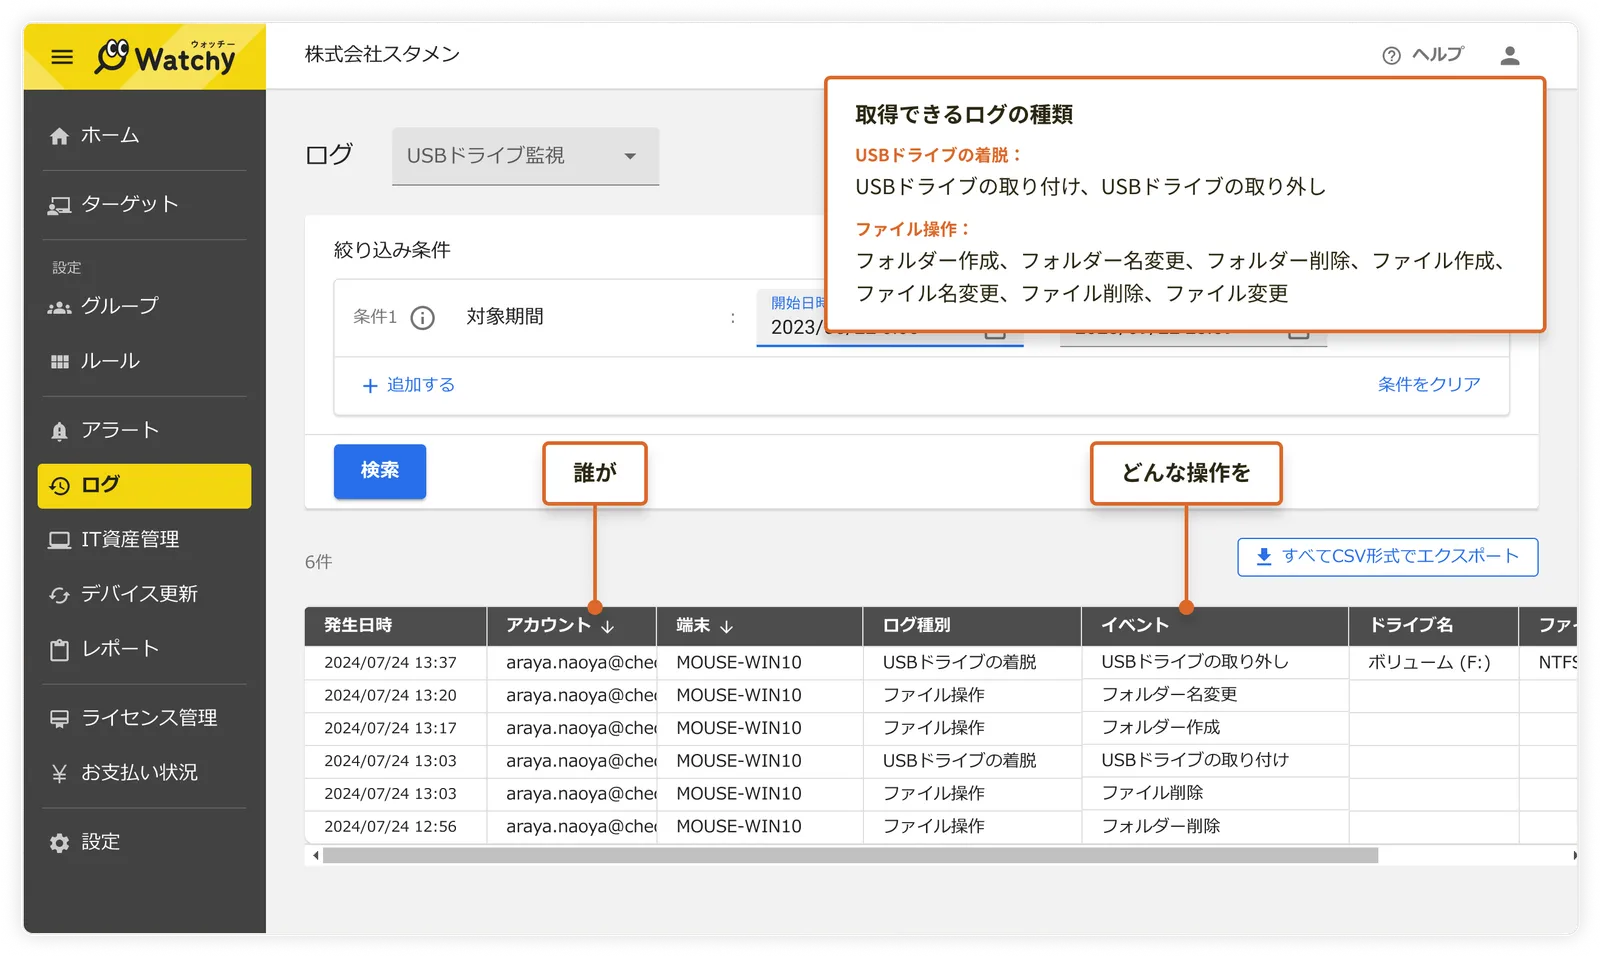
Task: Click the ヘルプ link
Action: point(1438,55)
